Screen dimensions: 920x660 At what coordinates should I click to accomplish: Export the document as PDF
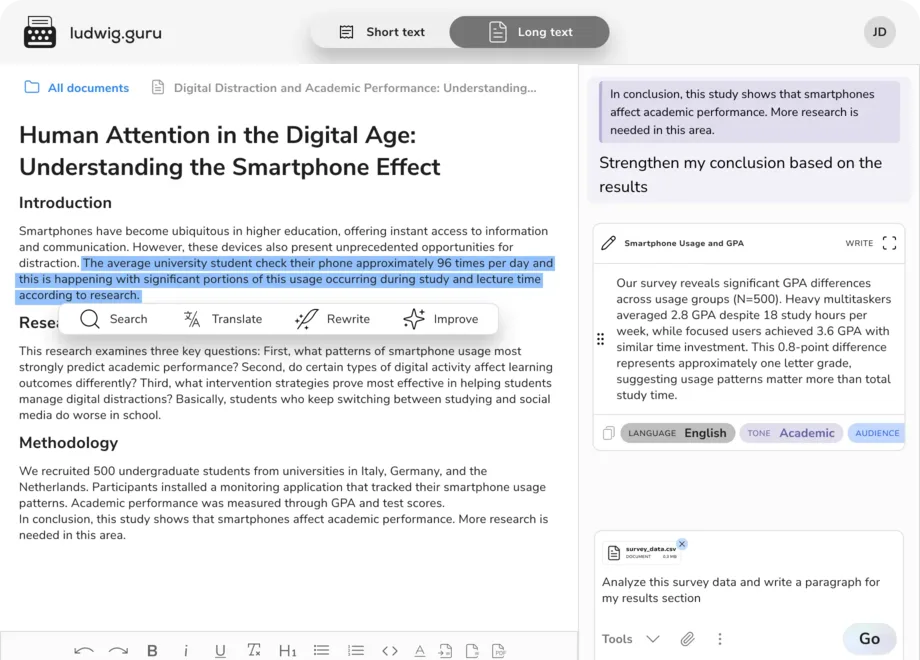coord(499,650)
